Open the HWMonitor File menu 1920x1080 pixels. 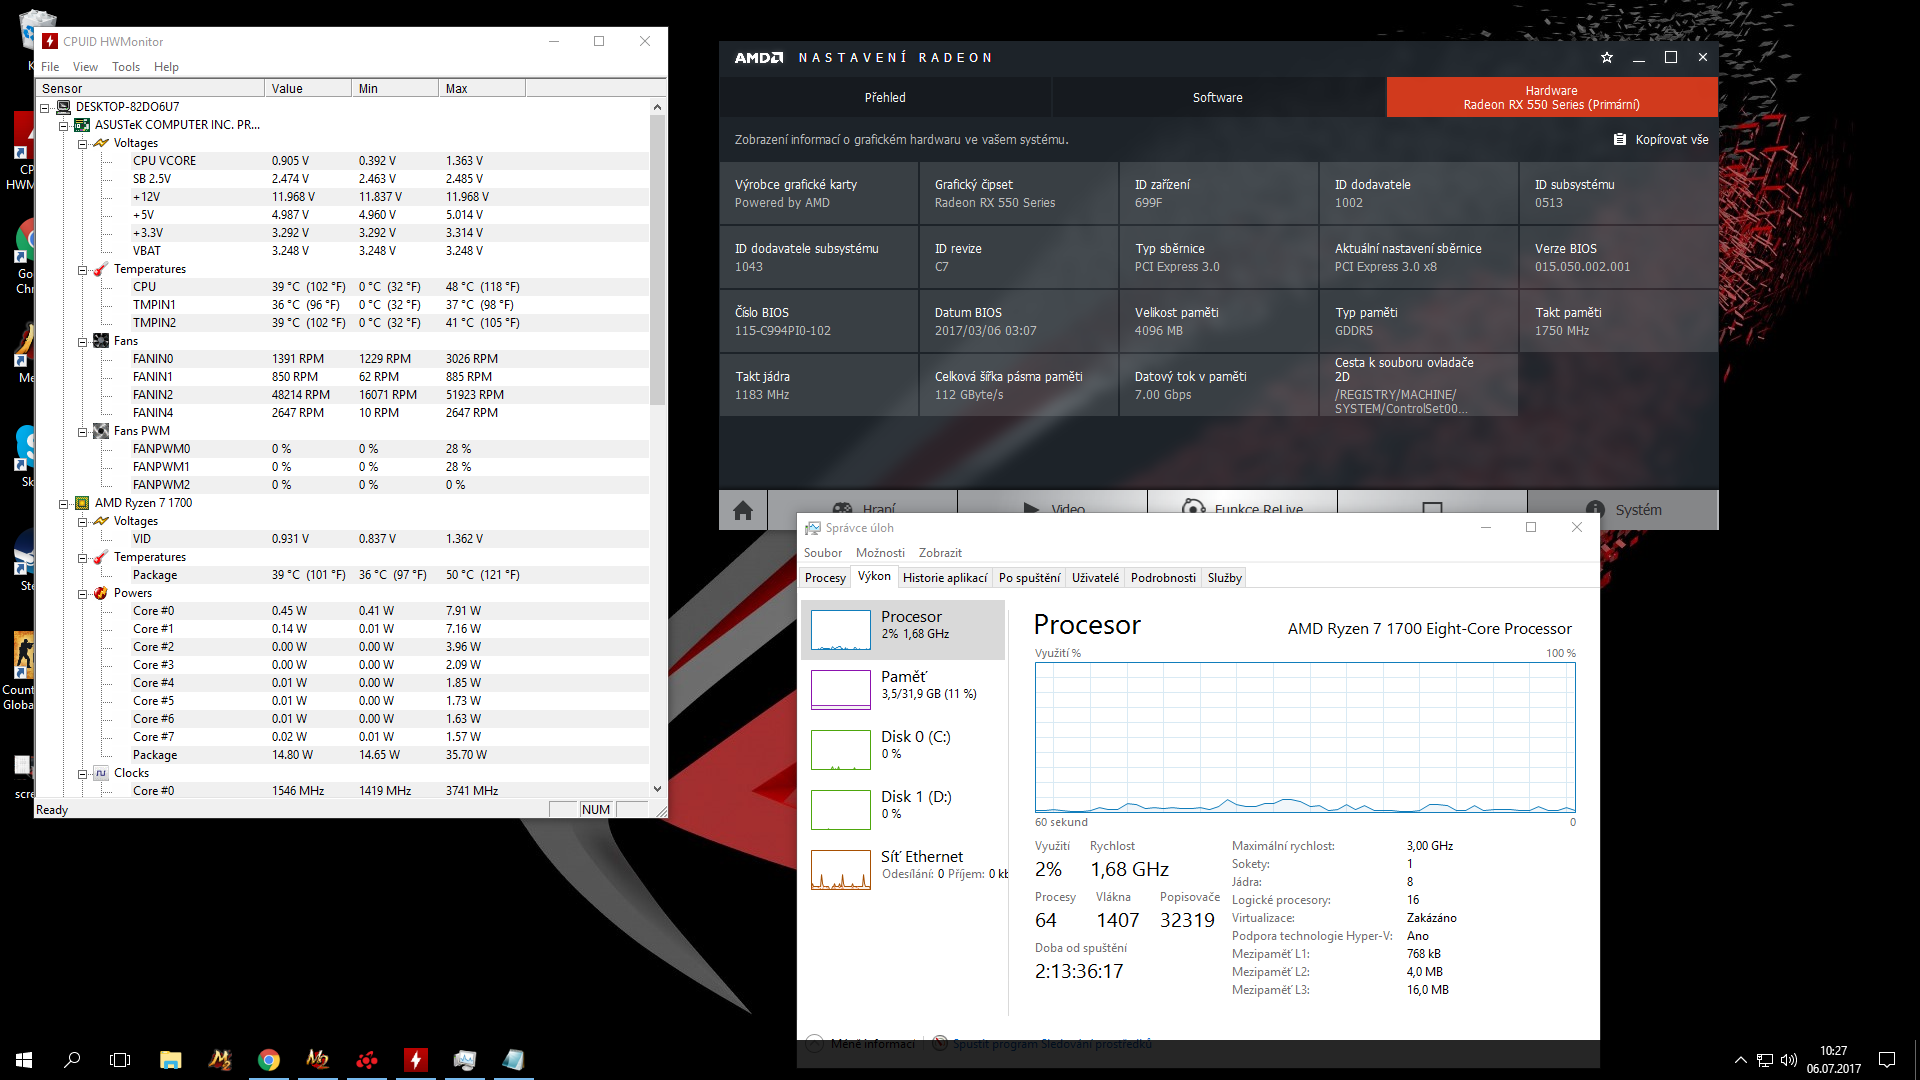[x=50, y=67]
